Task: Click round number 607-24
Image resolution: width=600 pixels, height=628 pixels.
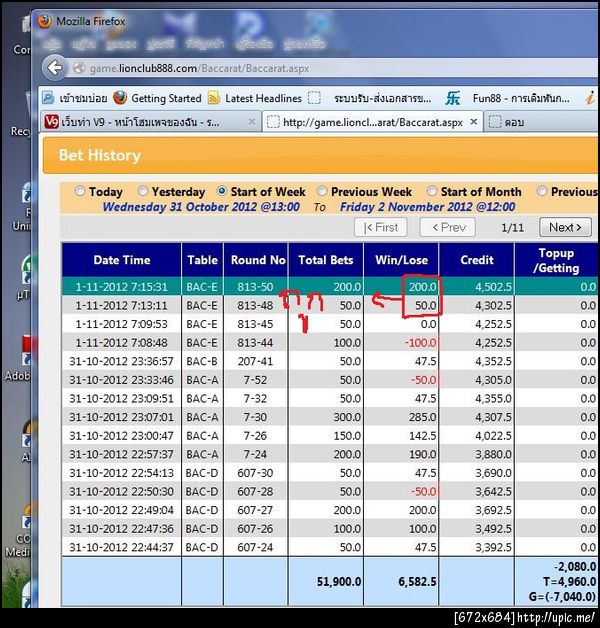Action: pos(255,547)
